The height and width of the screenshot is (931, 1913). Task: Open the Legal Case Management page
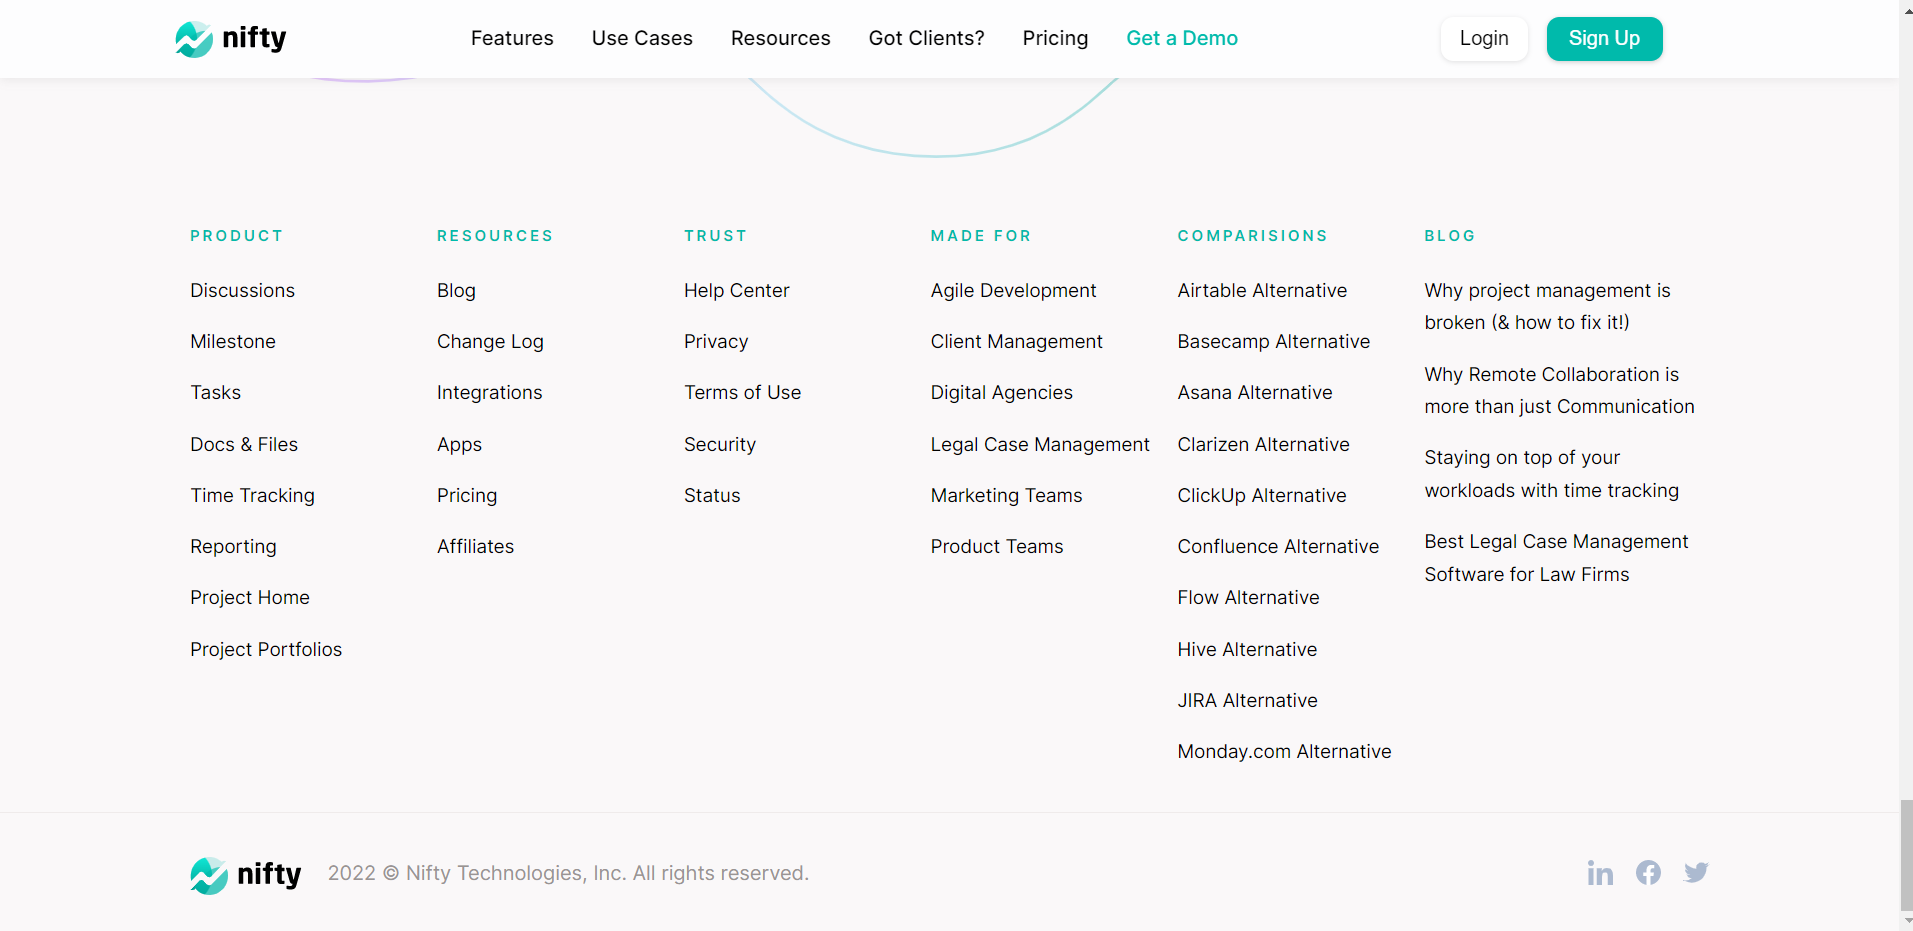click(x=1039, y=444)
